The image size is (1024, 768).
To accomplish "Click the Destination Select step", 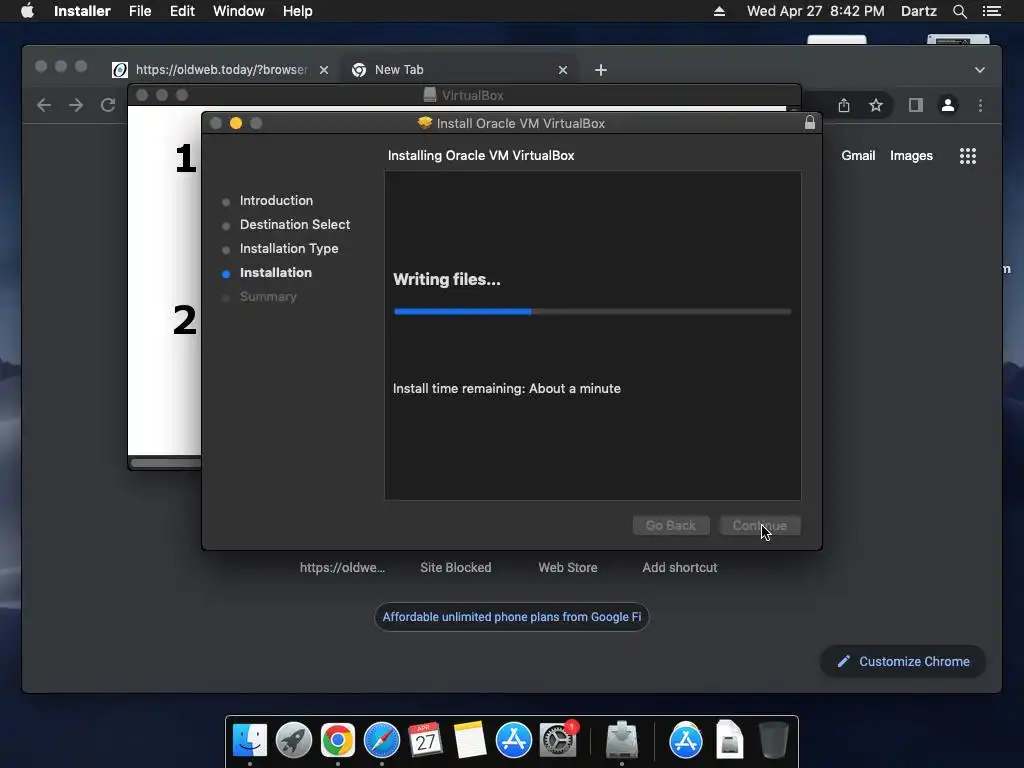I will (295, 225).
